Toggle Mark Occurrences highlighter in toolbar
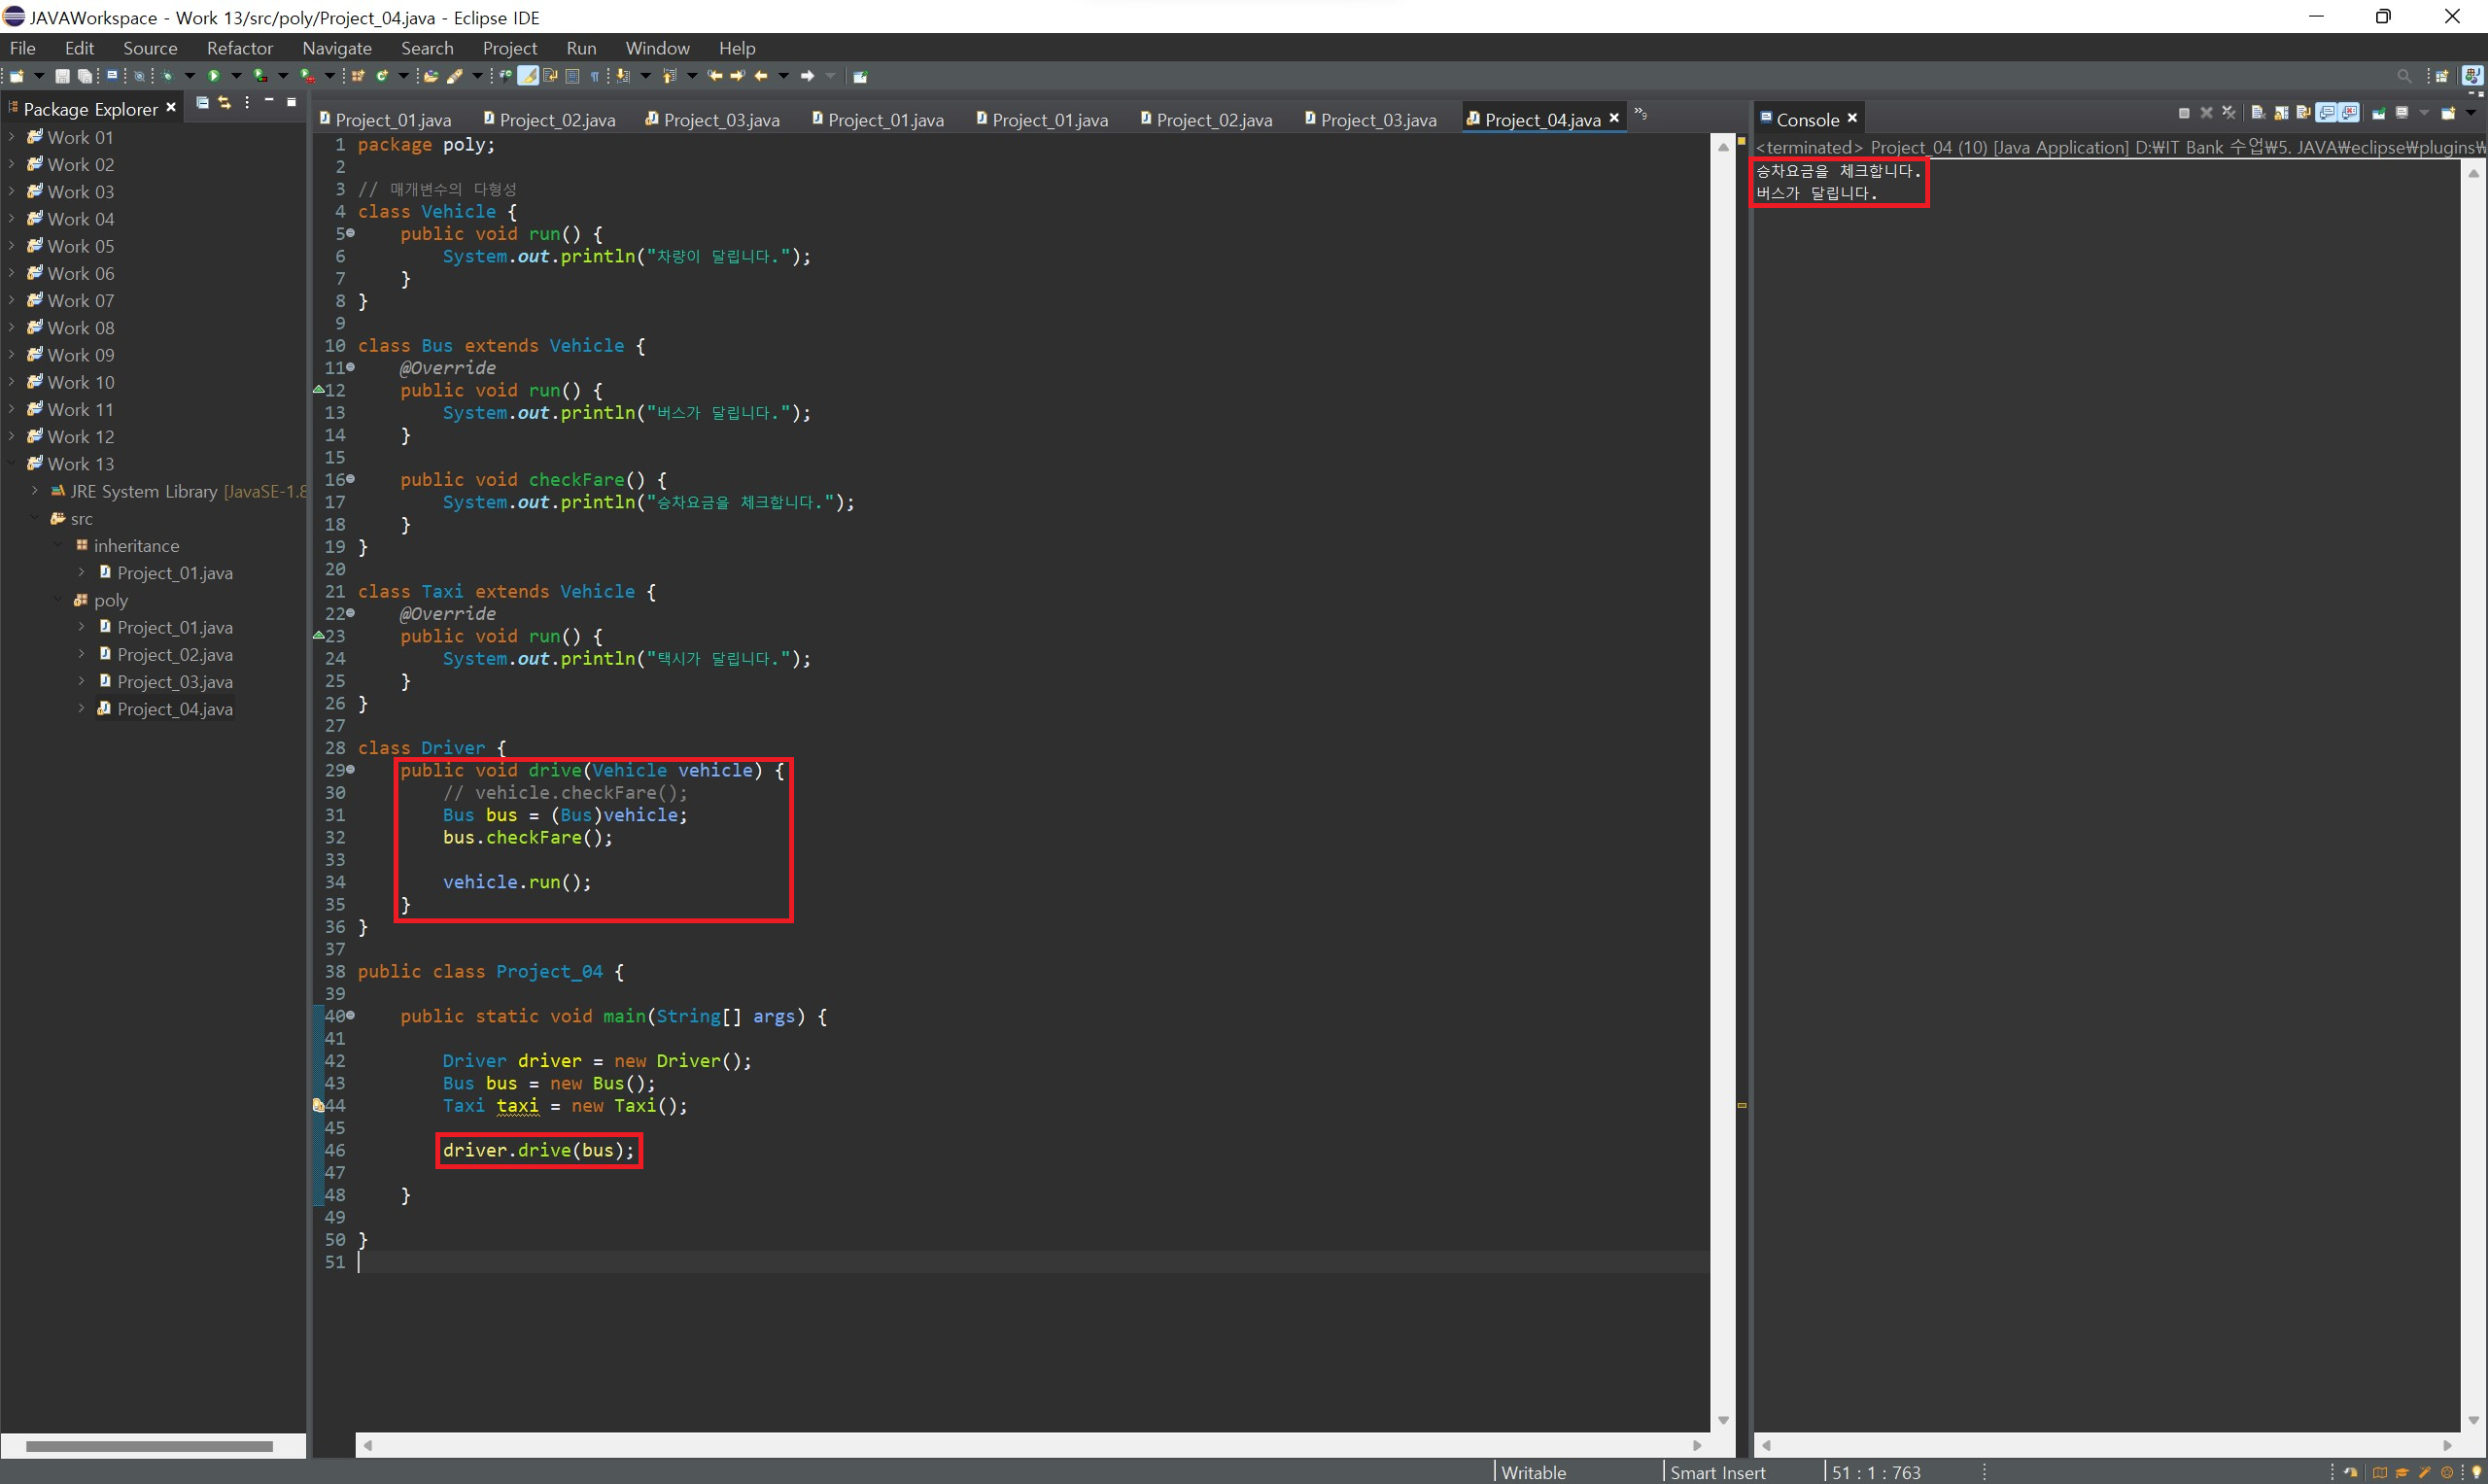The height and width of the screenshot is (1484, 2488). 528,76
